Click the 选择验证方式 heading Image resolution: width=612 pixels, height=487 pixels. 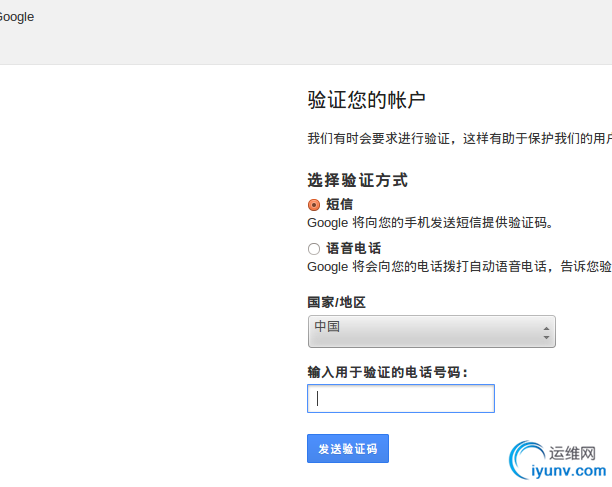(x=358, y=180)
